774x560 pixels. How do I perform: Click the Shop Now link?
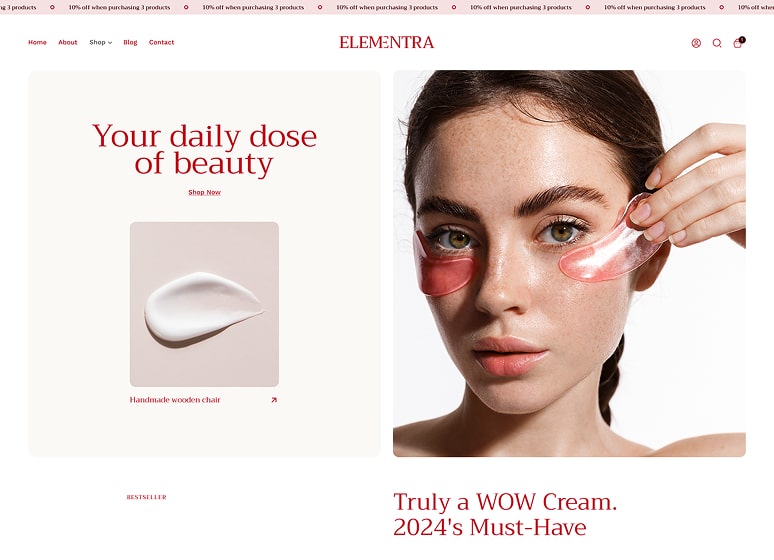(x=204, y=192)
